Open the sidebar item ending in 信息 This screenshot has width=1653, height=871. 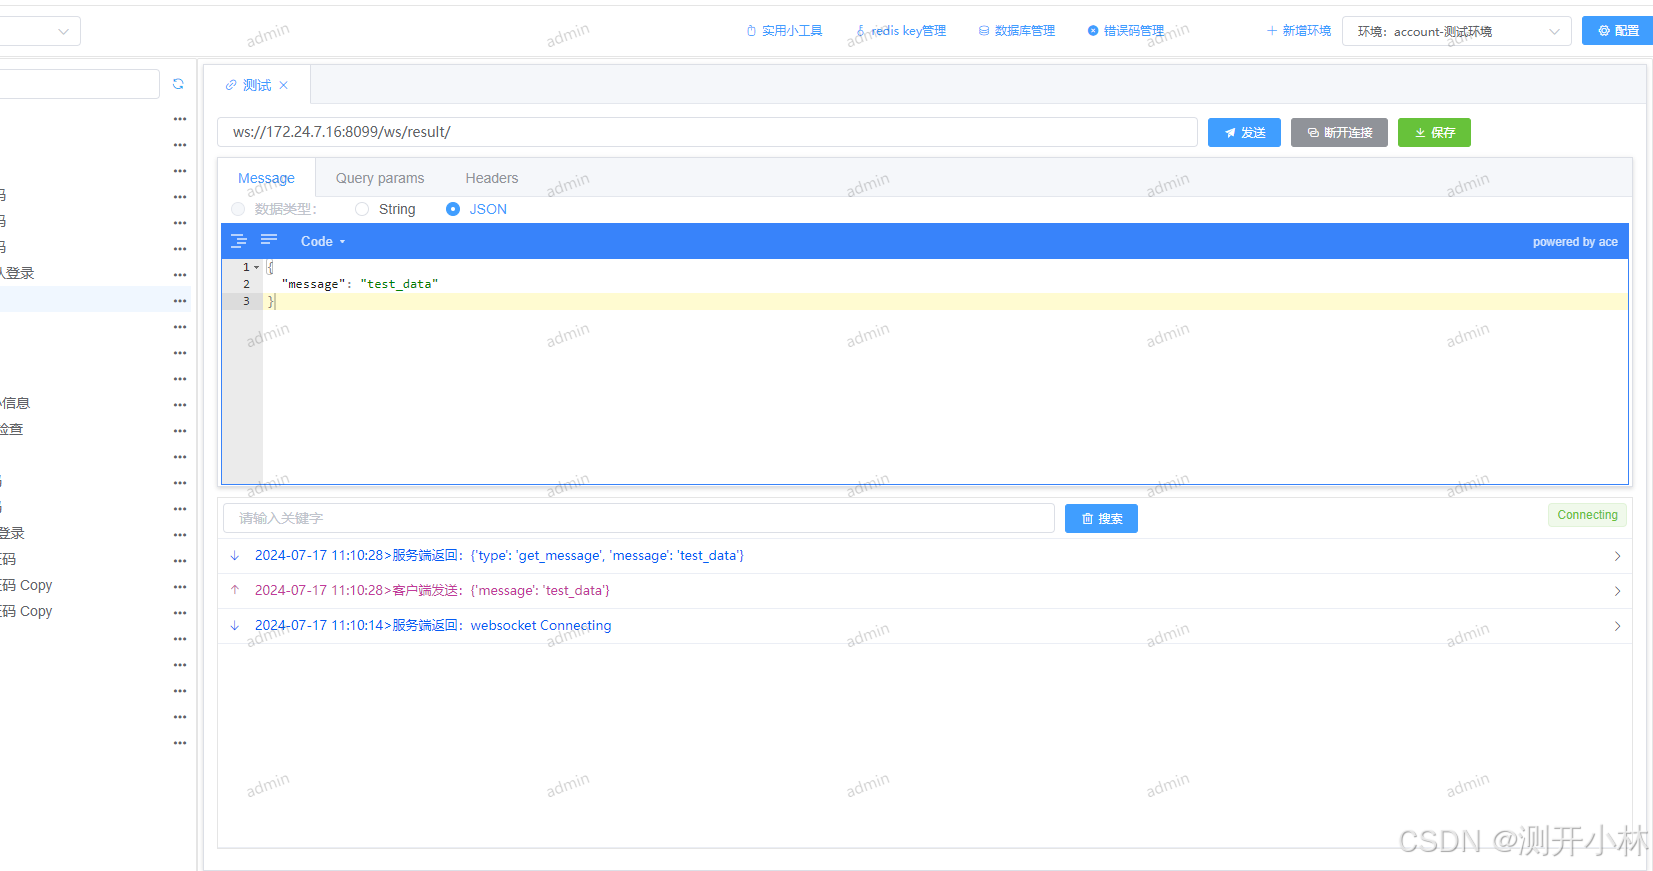(15, 403)
